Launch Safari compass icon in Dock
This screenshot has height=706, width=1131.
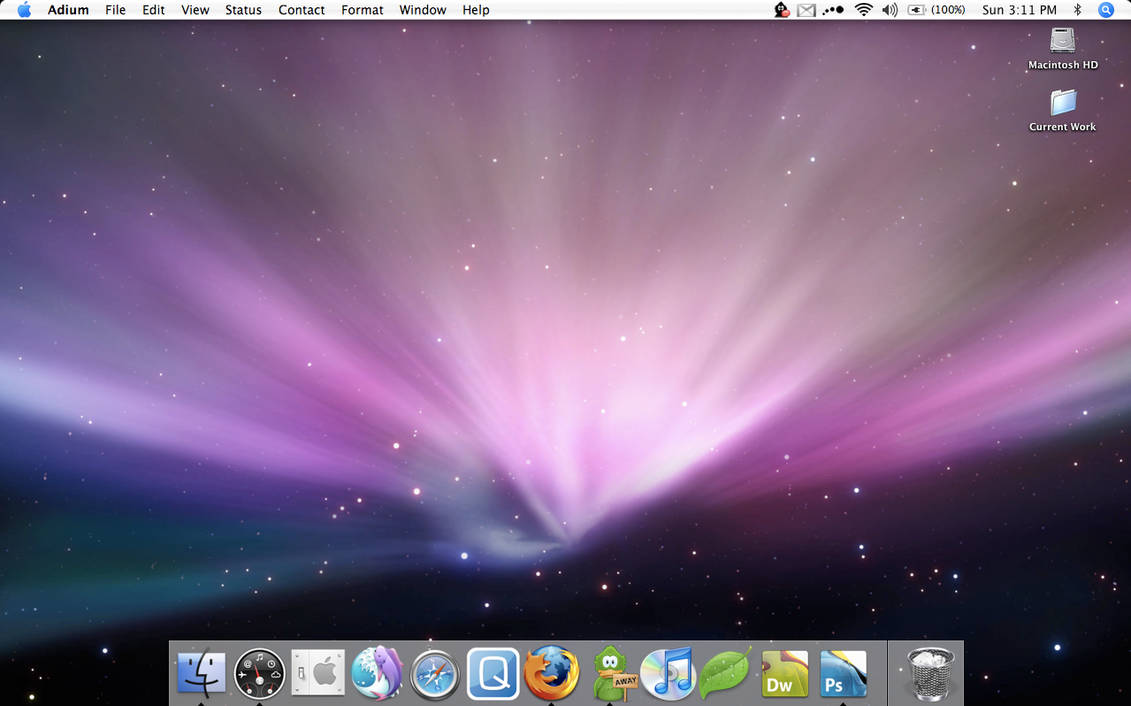(435, 674)
